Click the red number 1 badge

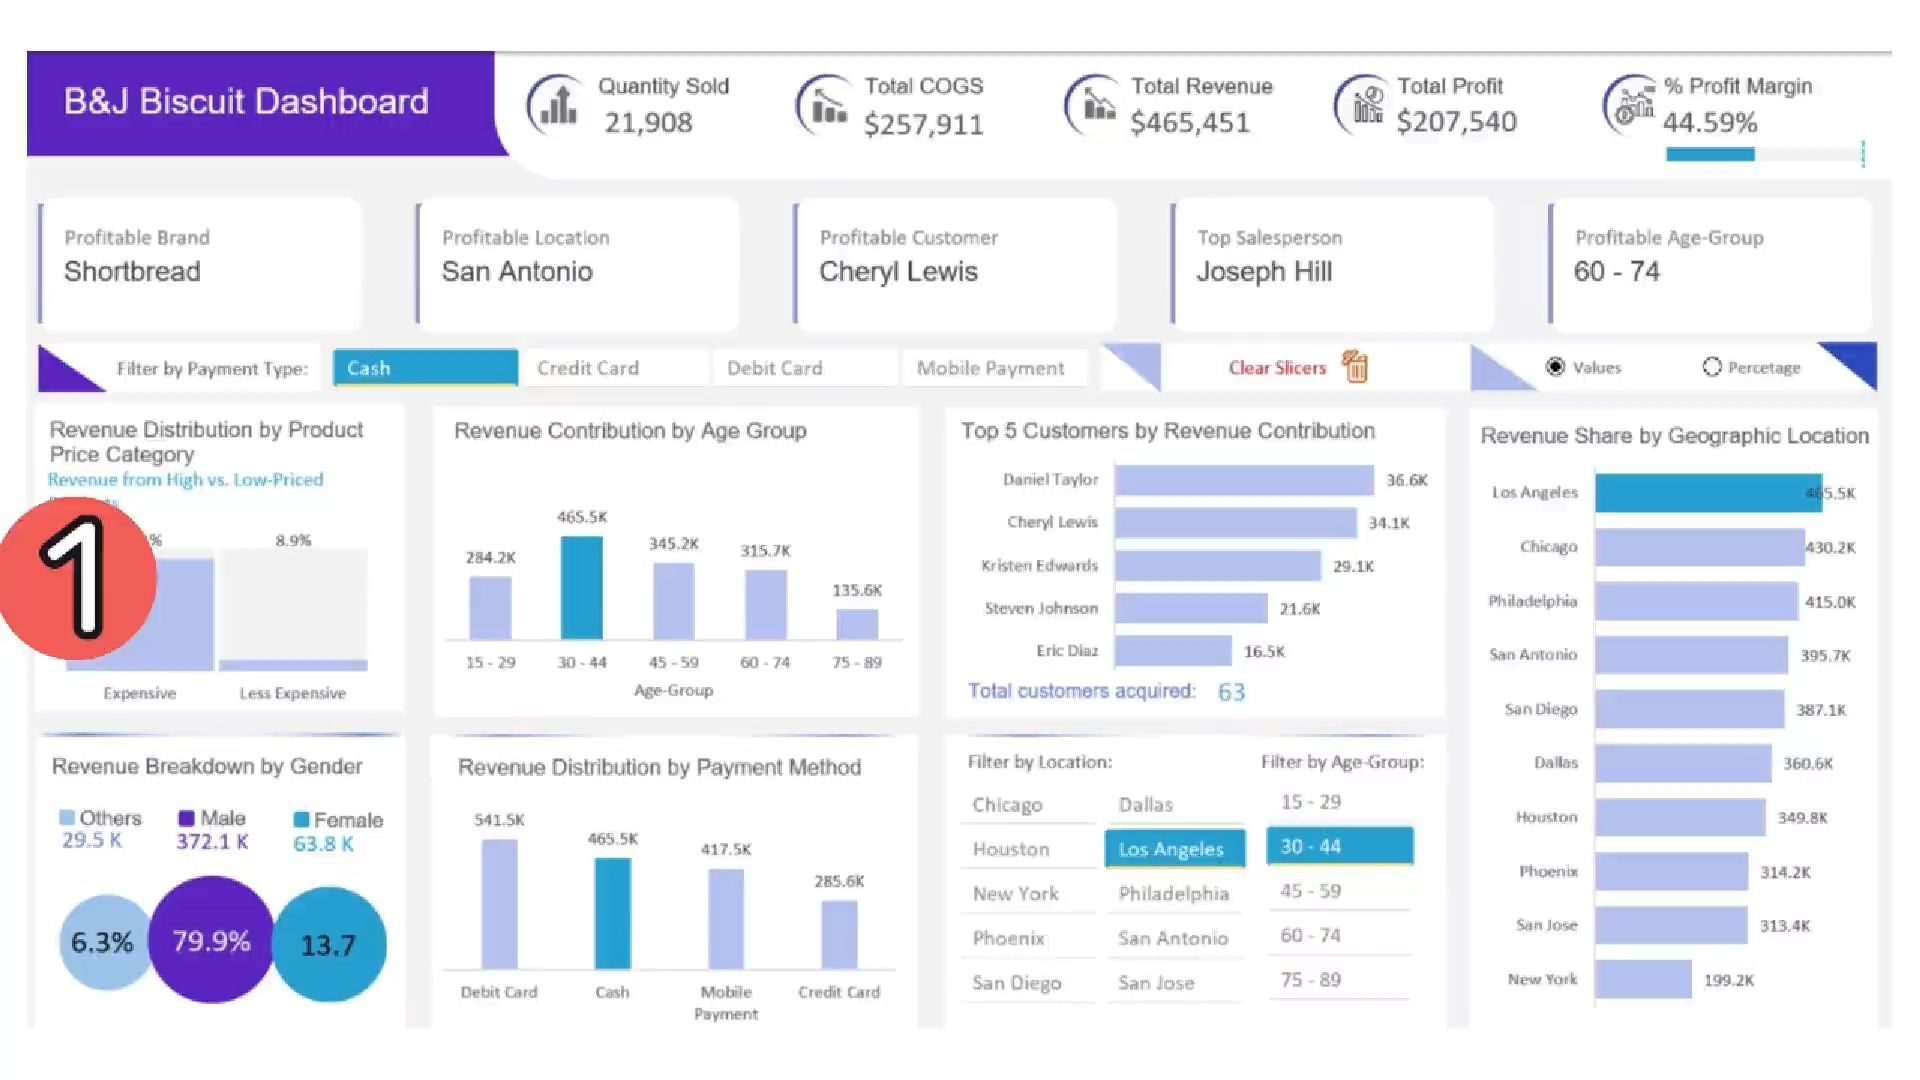[78, 578]
